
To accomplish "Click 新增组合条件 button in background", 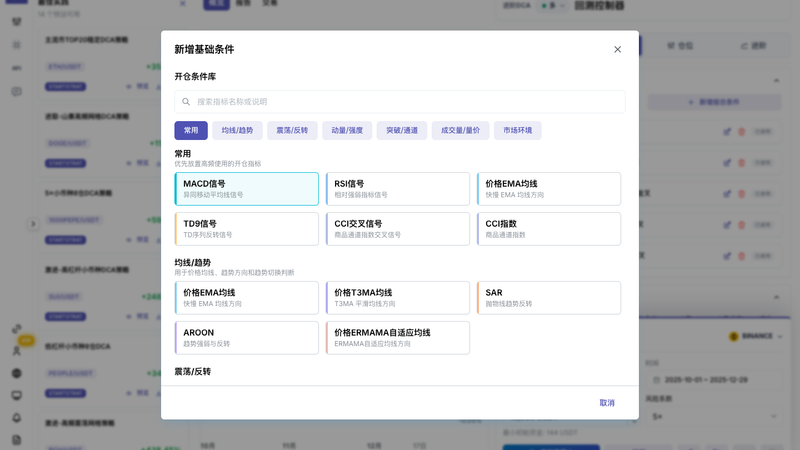I will tap(714, 102).
